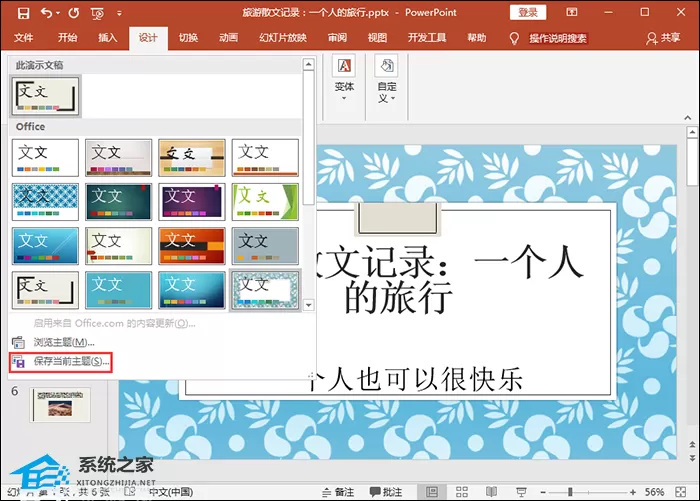
Task: Click the Redo icon in title bar
Action: (x=74, y=13)
